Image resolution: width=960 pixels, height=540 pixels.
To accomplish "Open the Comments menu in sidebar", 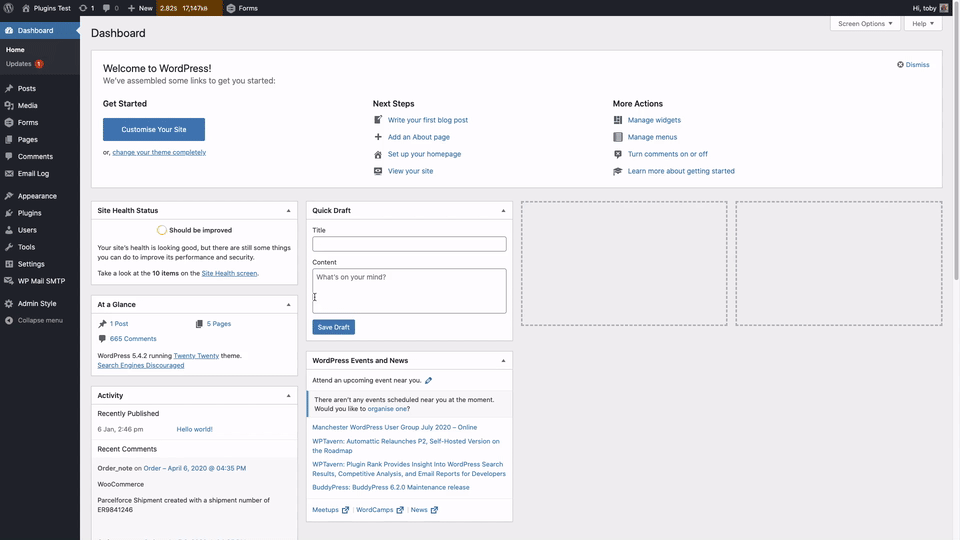I will [40, 157].
